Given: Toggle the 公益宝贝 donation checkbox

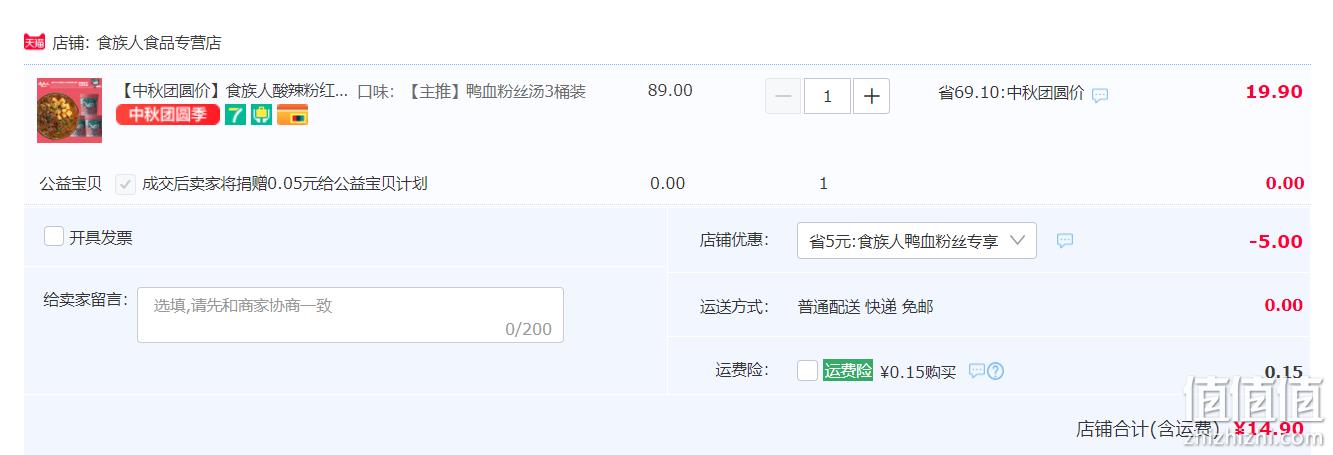Looking at the screenshot, I should [x=126, y=184].
